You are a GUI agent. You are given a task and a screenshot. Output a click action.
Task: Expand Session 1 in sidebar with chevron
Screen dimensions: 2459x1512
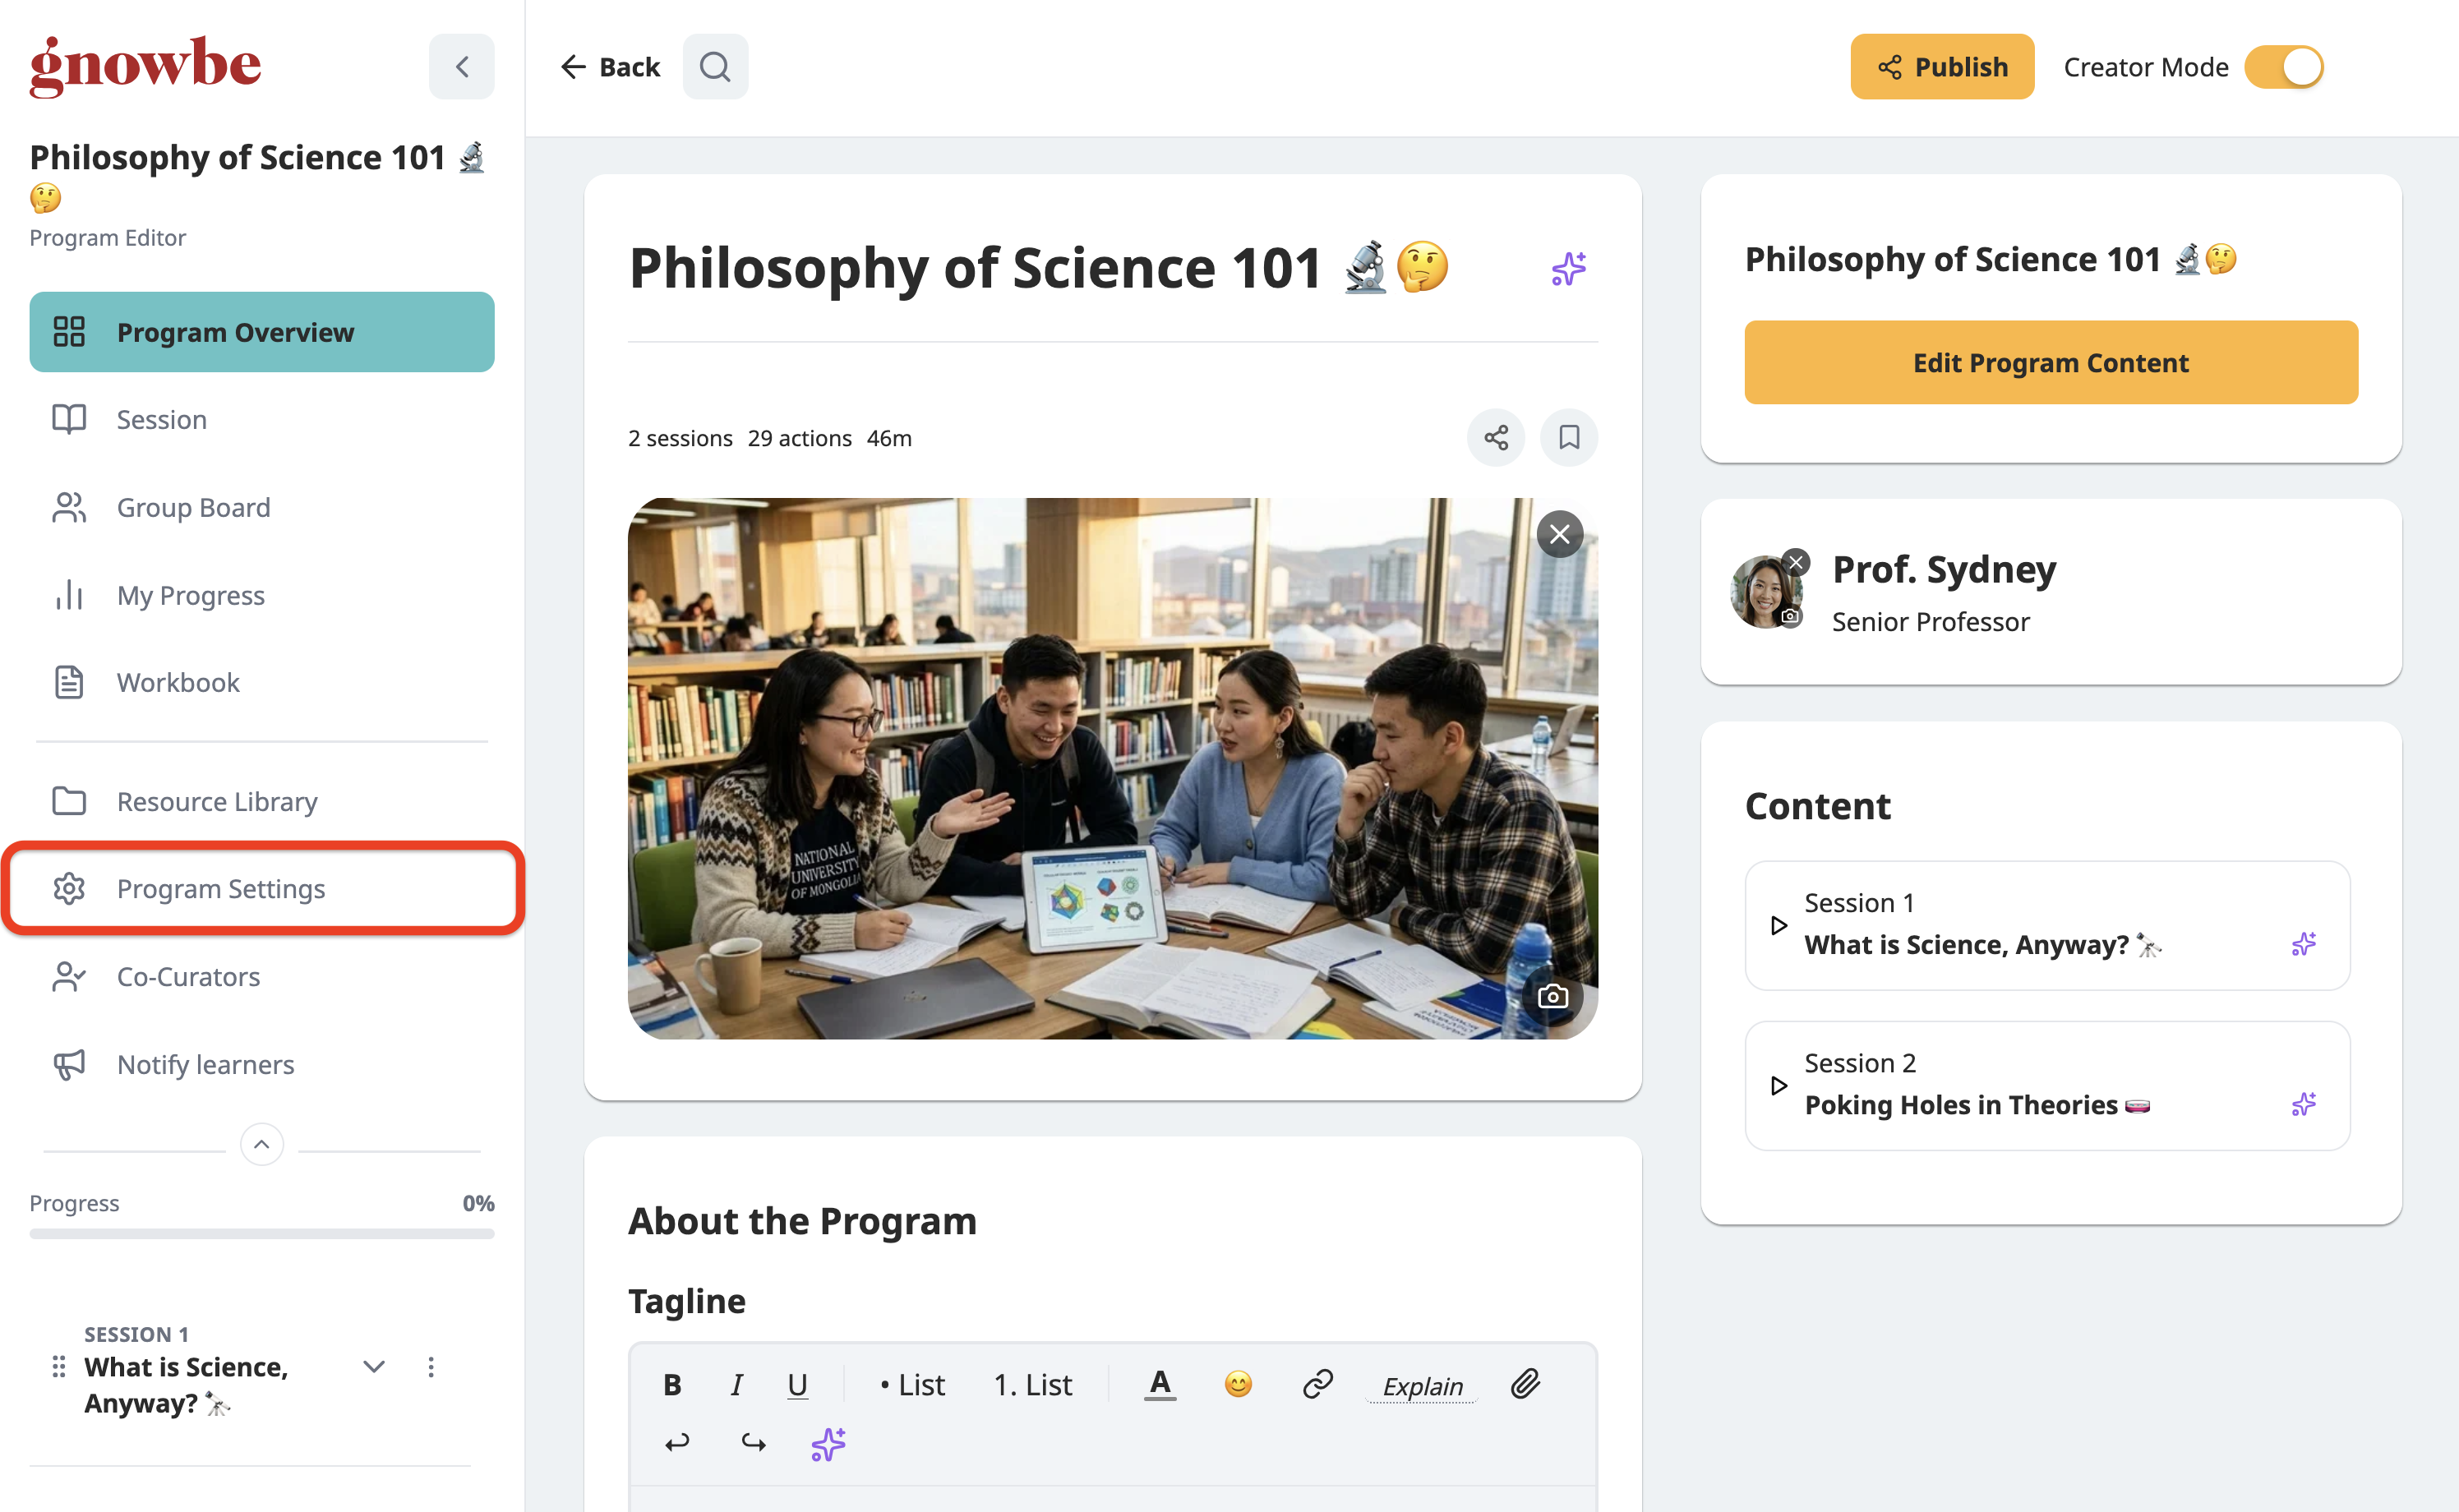tap(374, 1367)
